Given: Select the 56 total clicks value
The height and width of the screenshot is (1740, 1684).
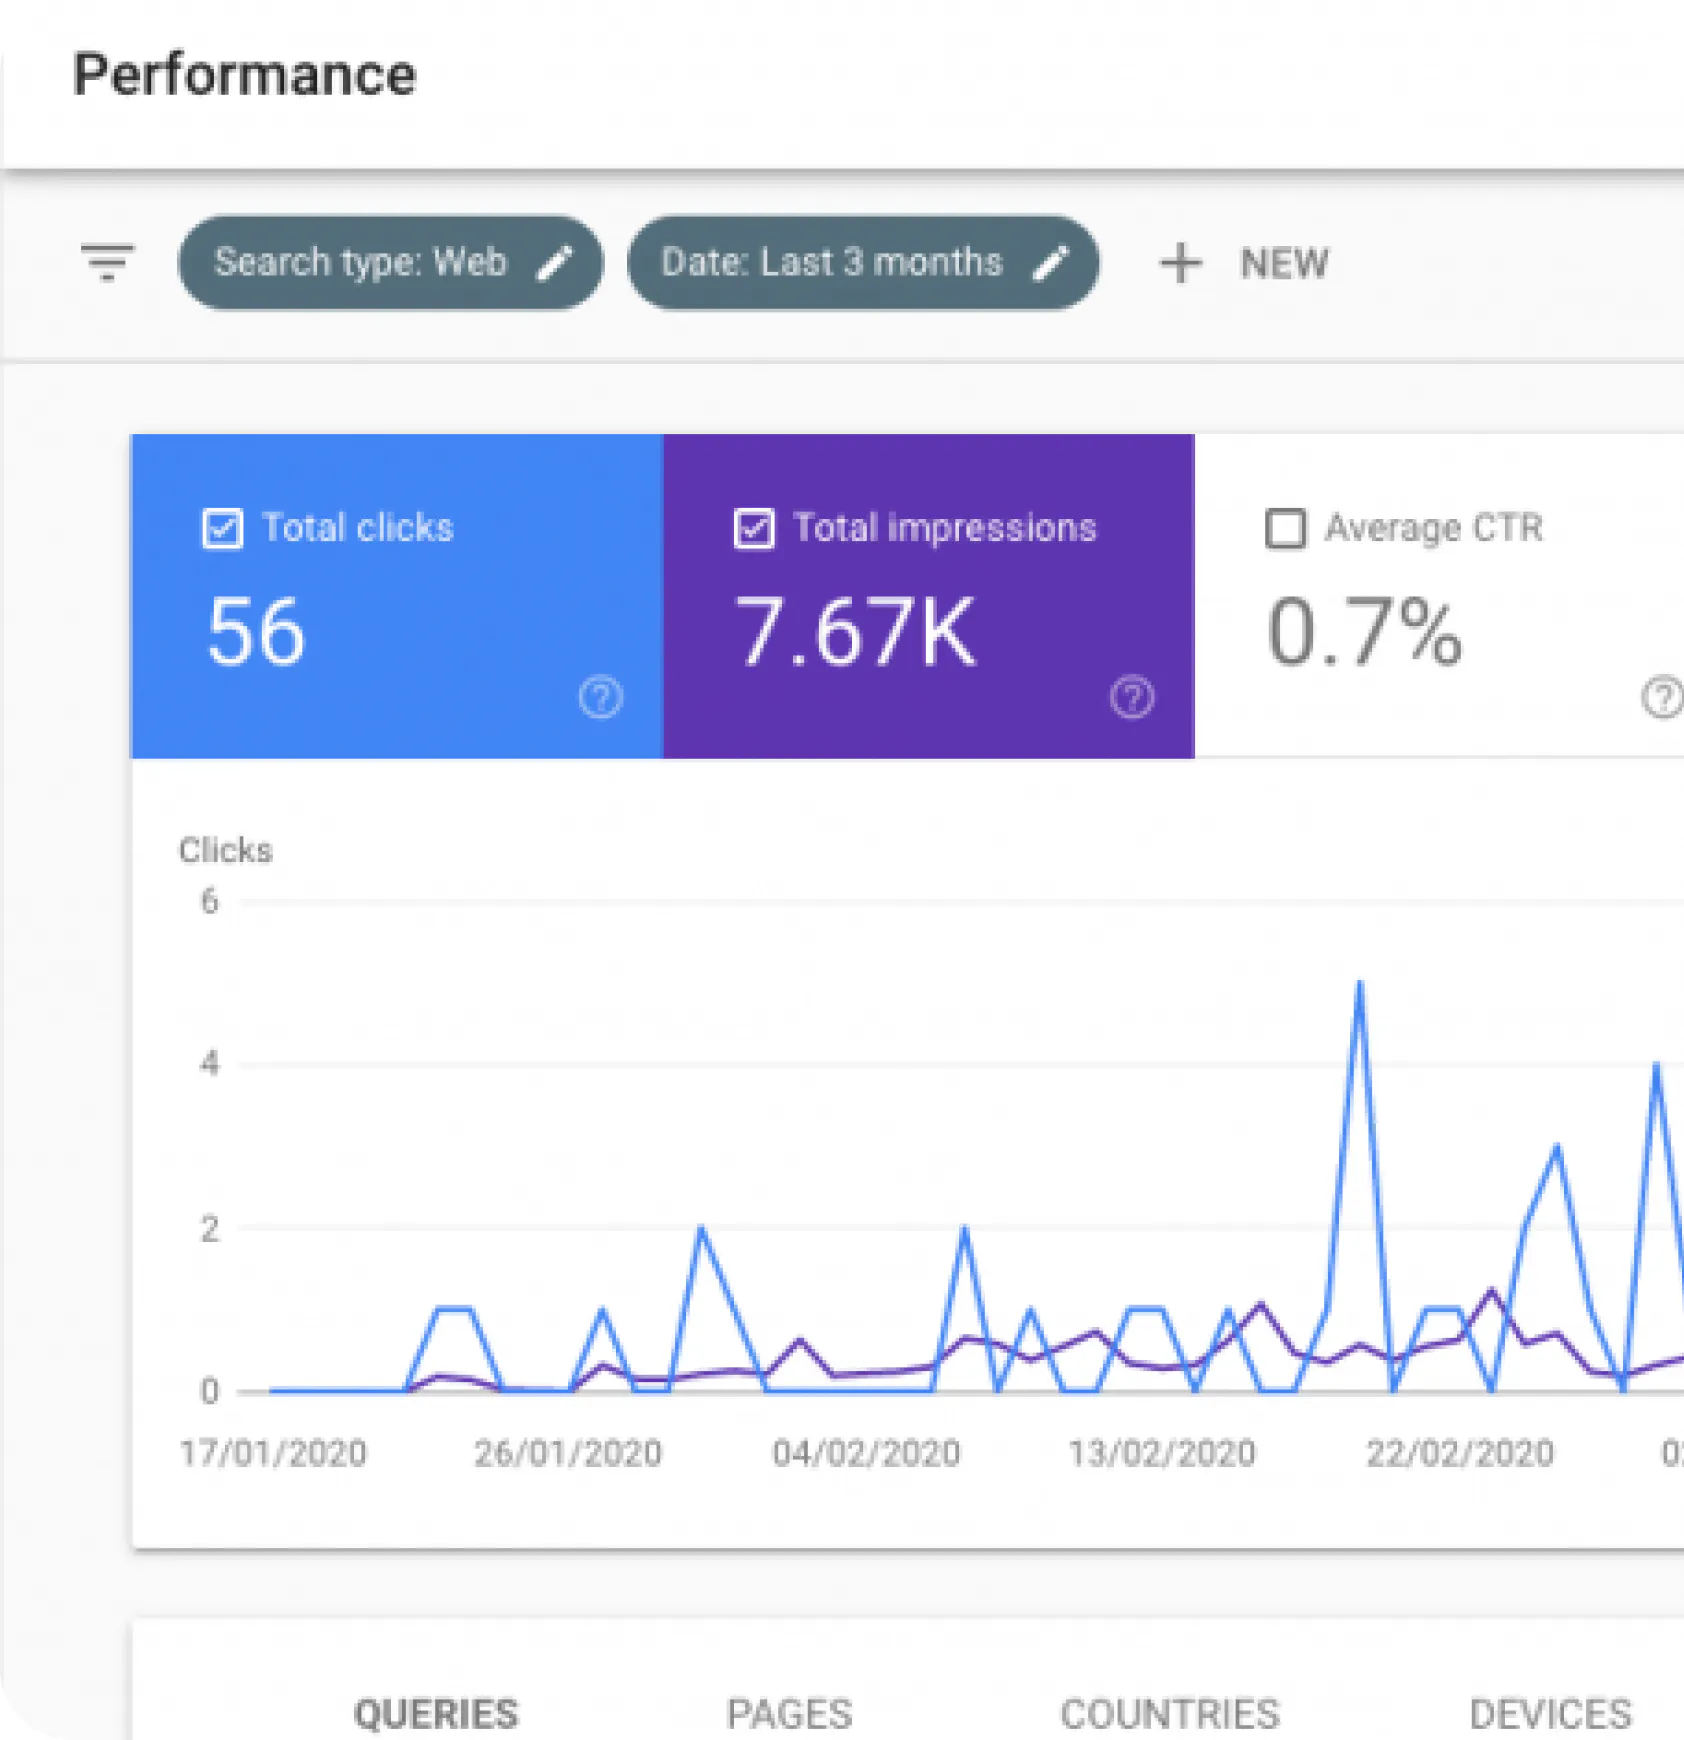Looking at the screenshot, I should tap(256, 632).
